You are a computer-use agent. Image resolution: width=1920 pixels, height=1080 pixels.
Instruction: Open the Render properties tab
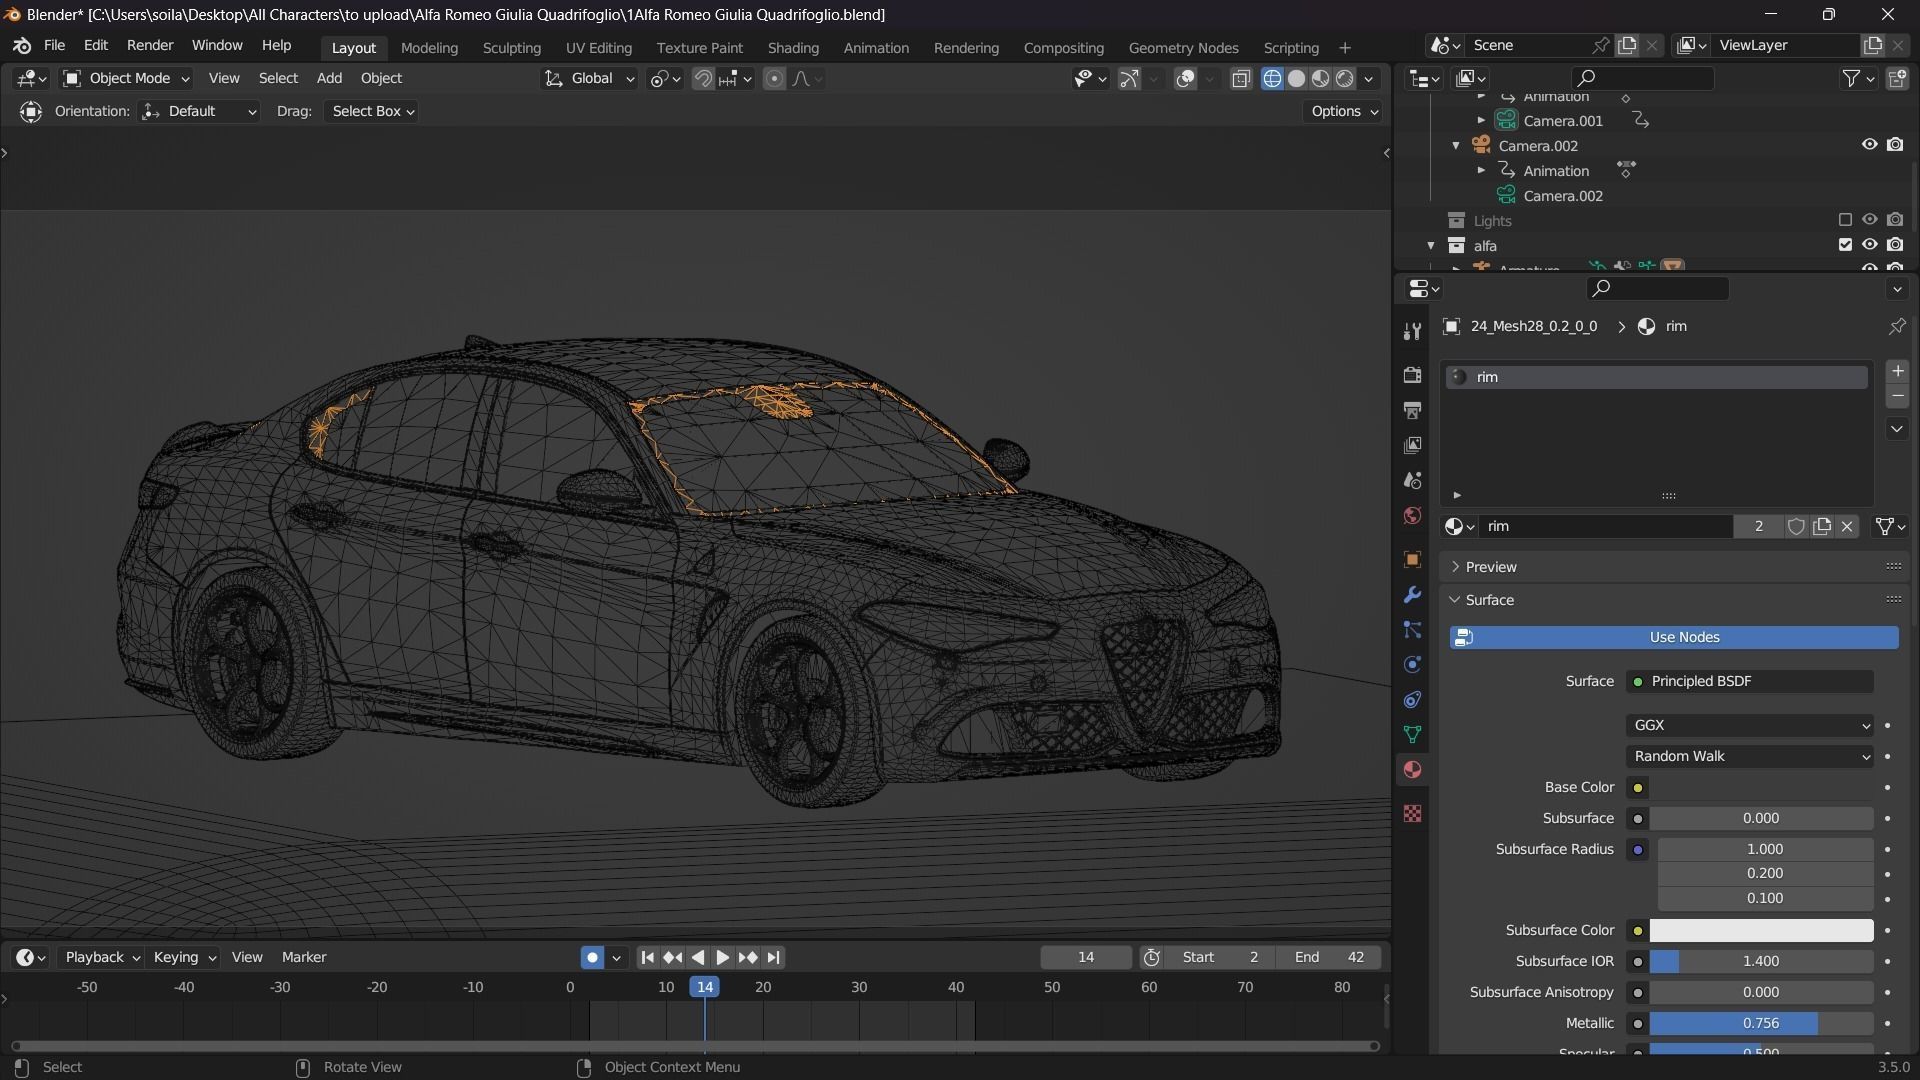pyautogui.click(x=1412, y=375)
